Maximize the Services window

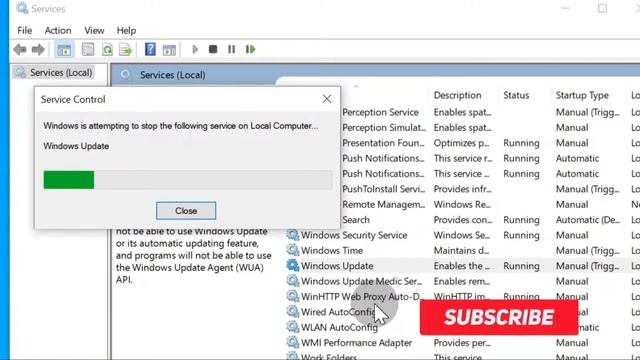pos(602,8)
